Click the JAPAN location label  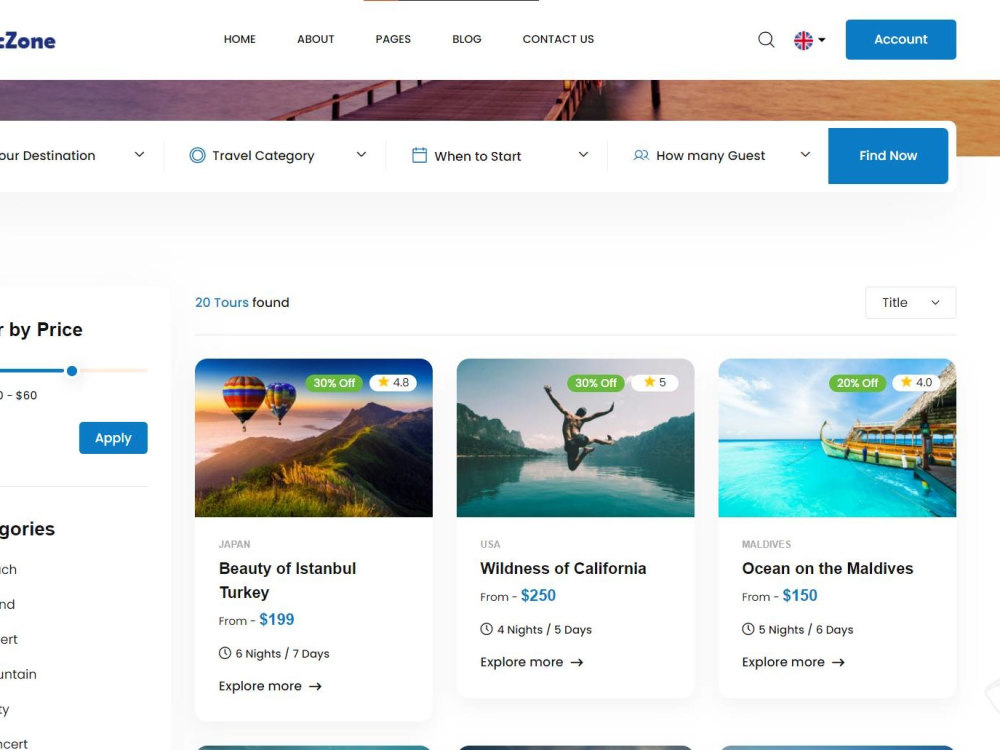[235, 544]
